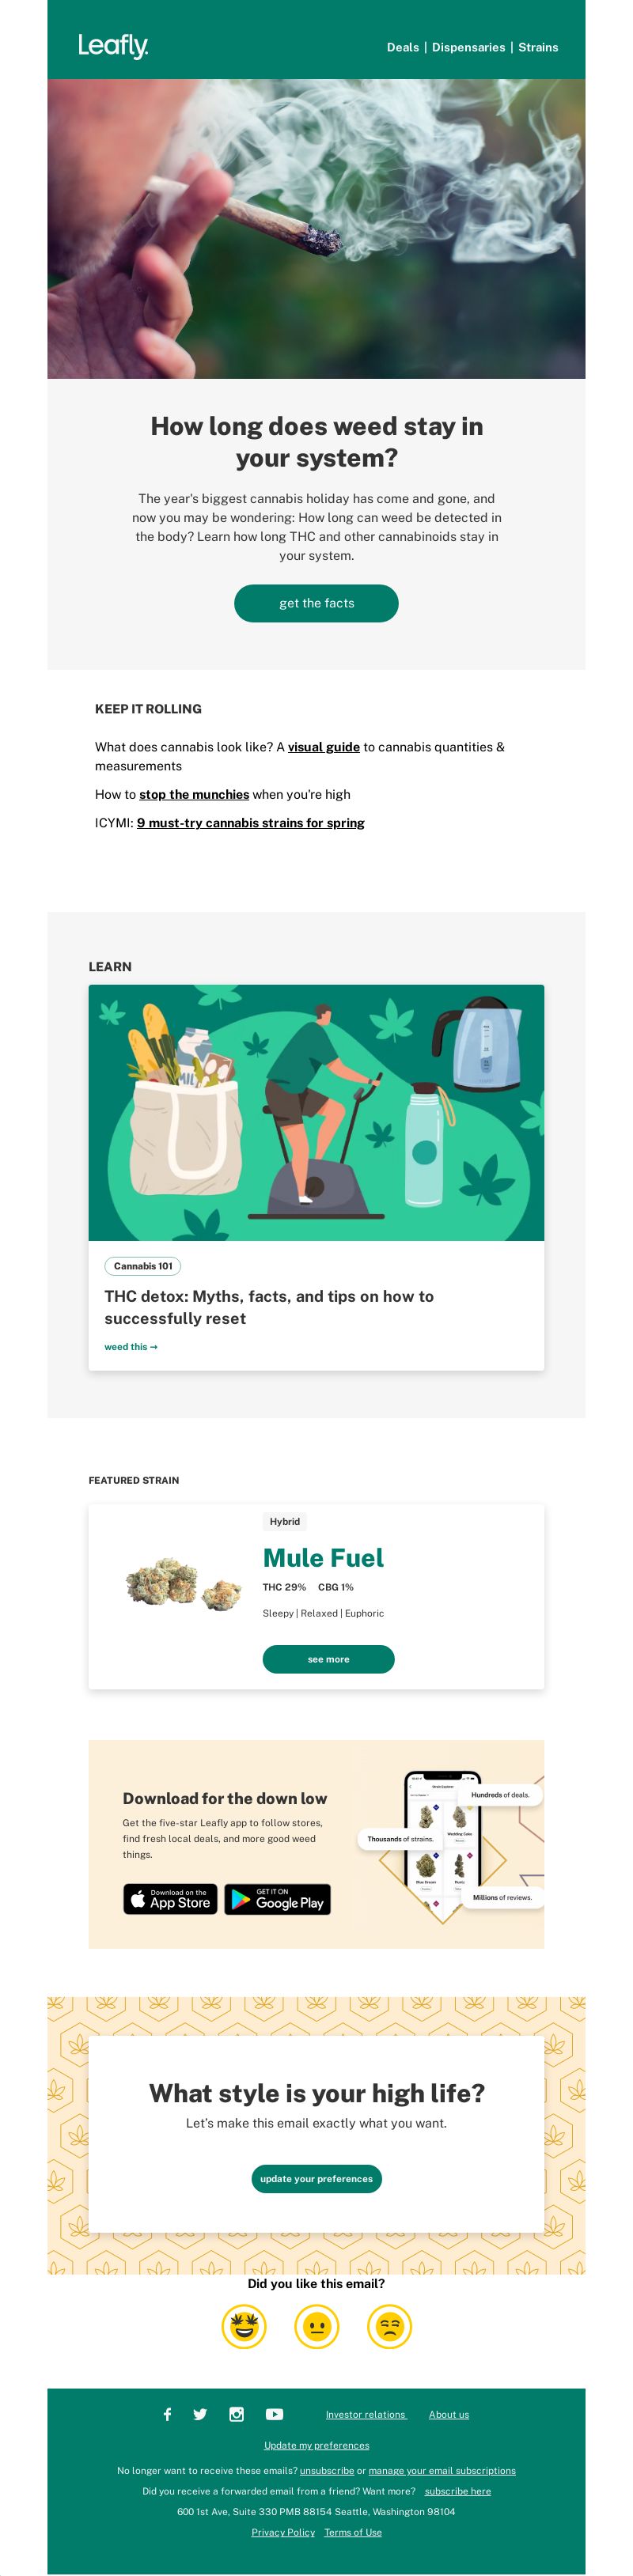633x2576 pixels.
Task: Click the unsubscribe link in footer
Action: pos(327,2470)
